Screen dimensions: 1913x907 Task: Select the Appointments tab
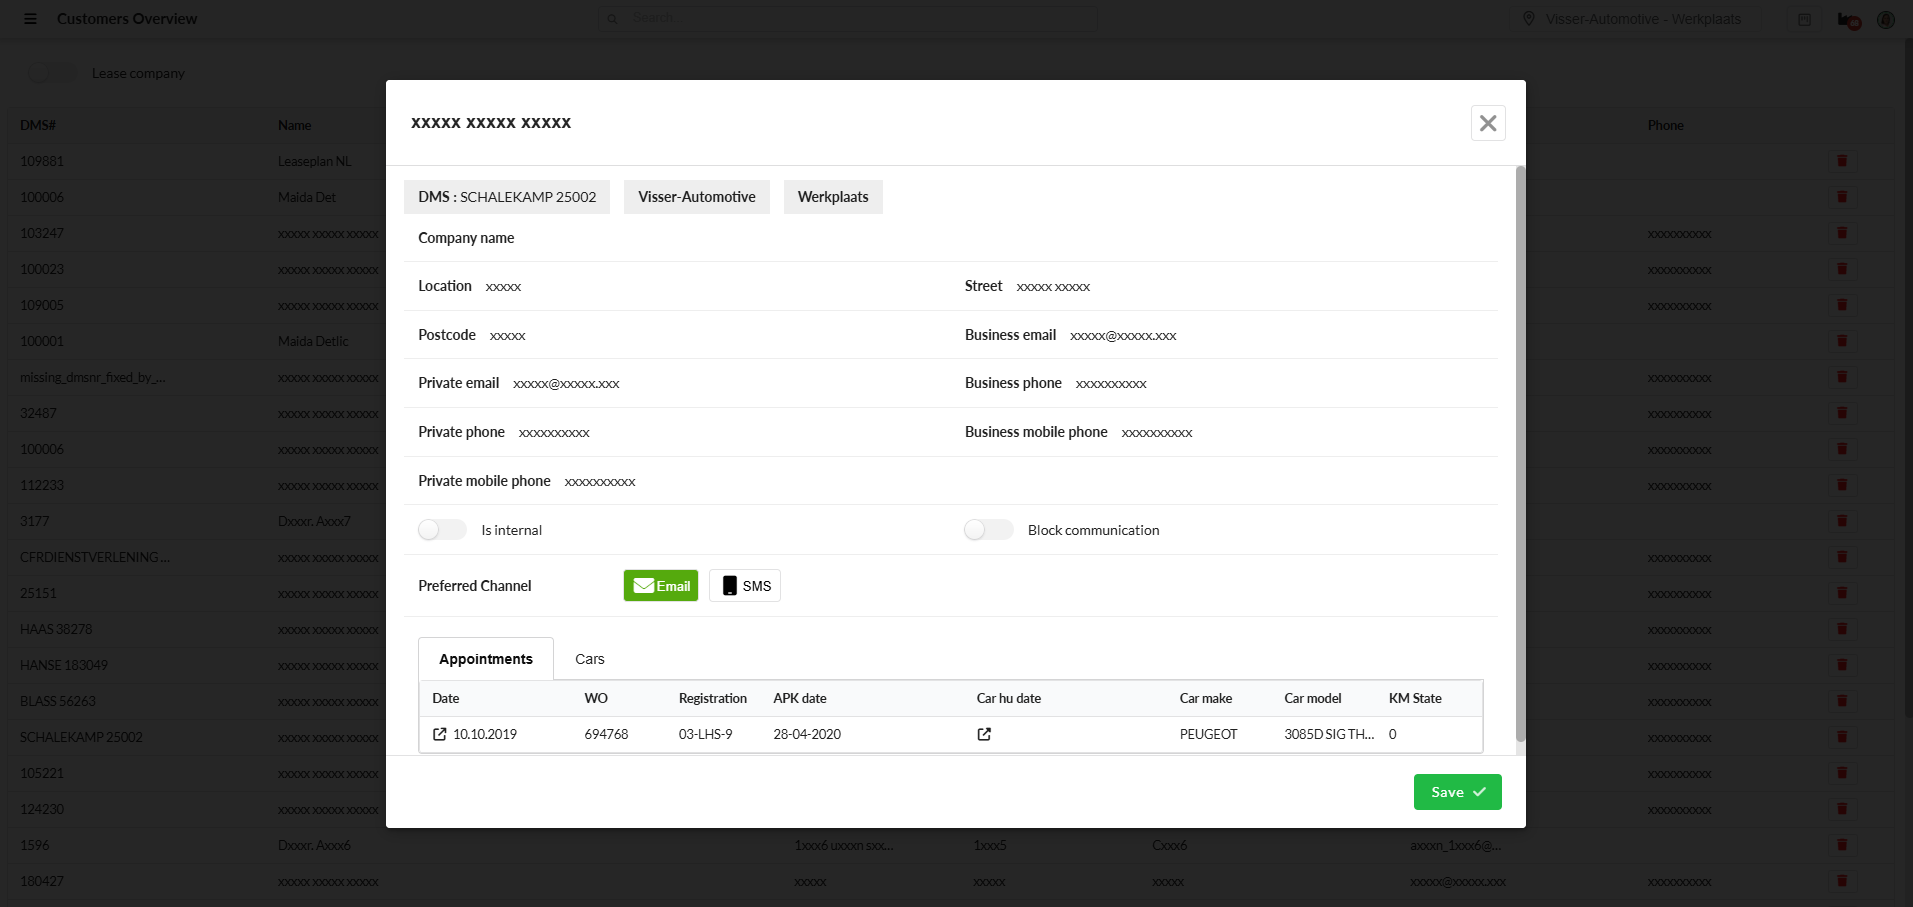click(x=486, y=659)
